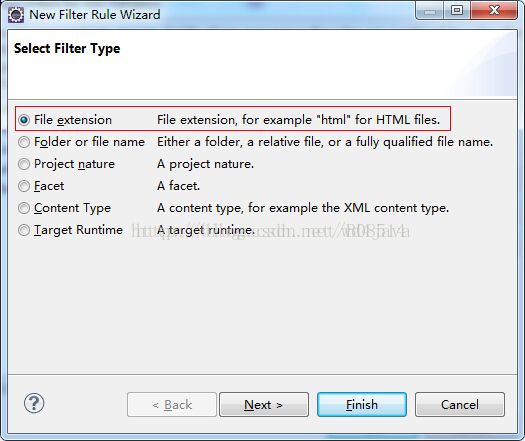Screen dimensions: 525x441
Task: Select the Project nature radio button
Action: point(24,164)
